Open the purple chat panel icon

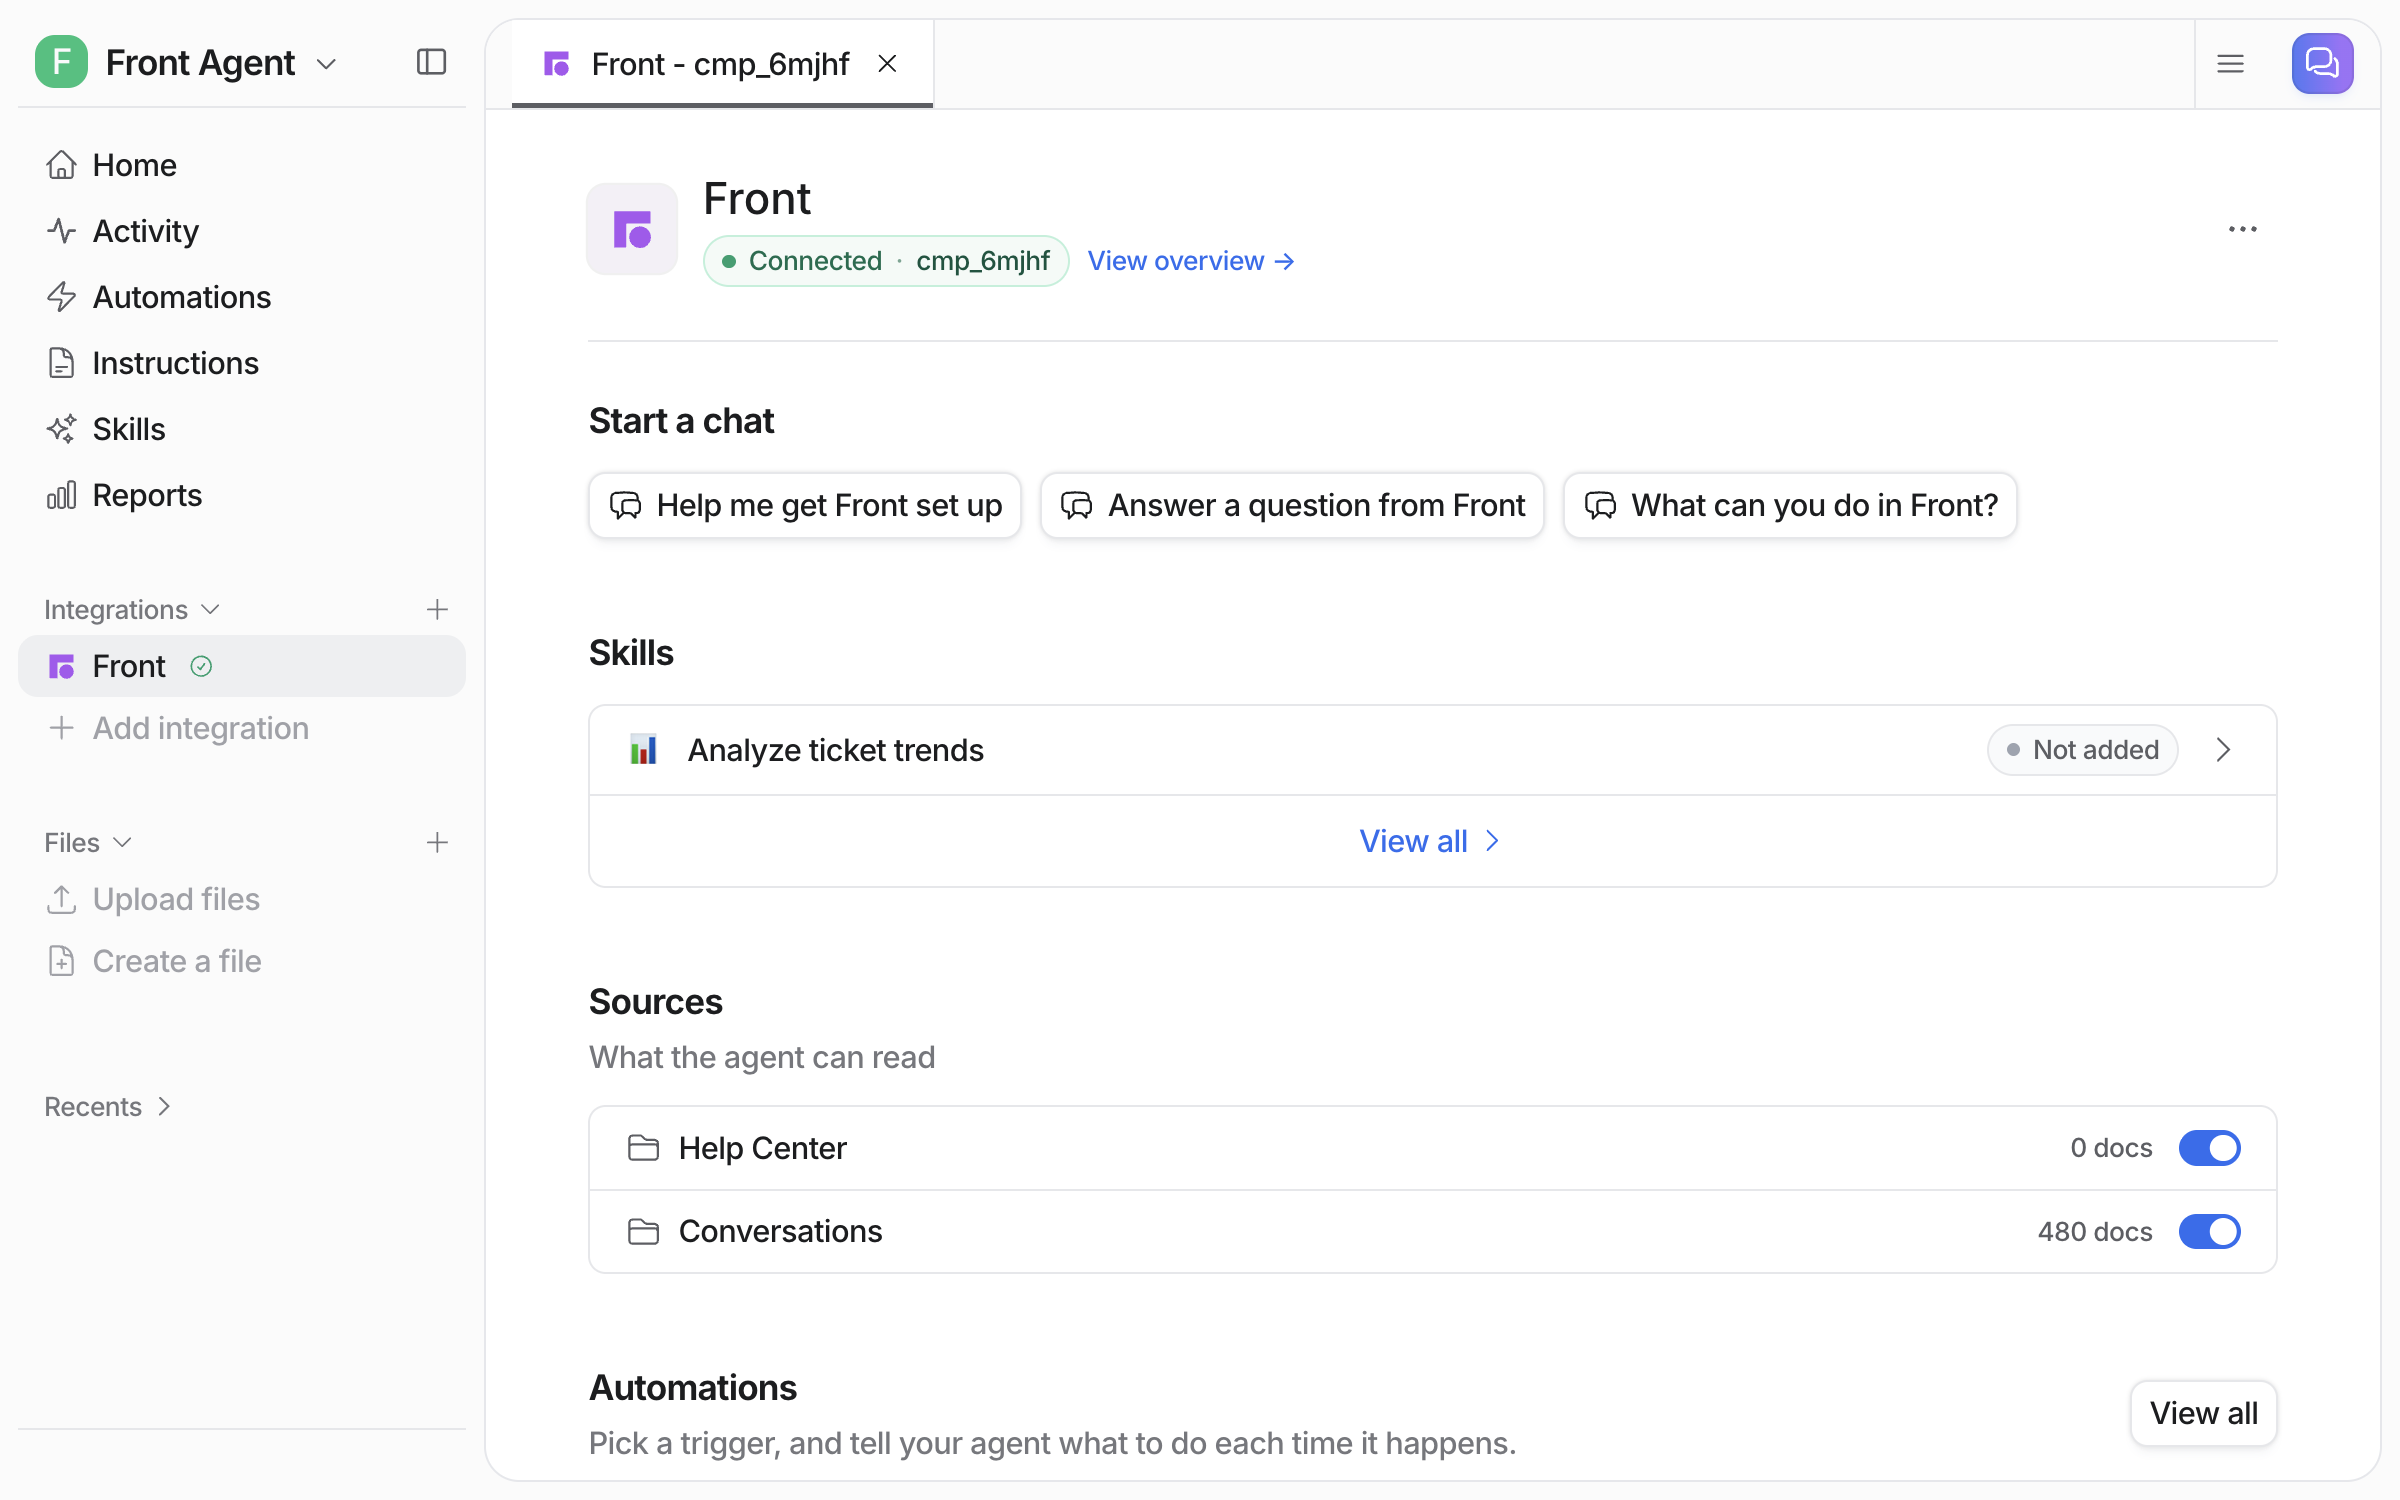[x=2322, y=64]
